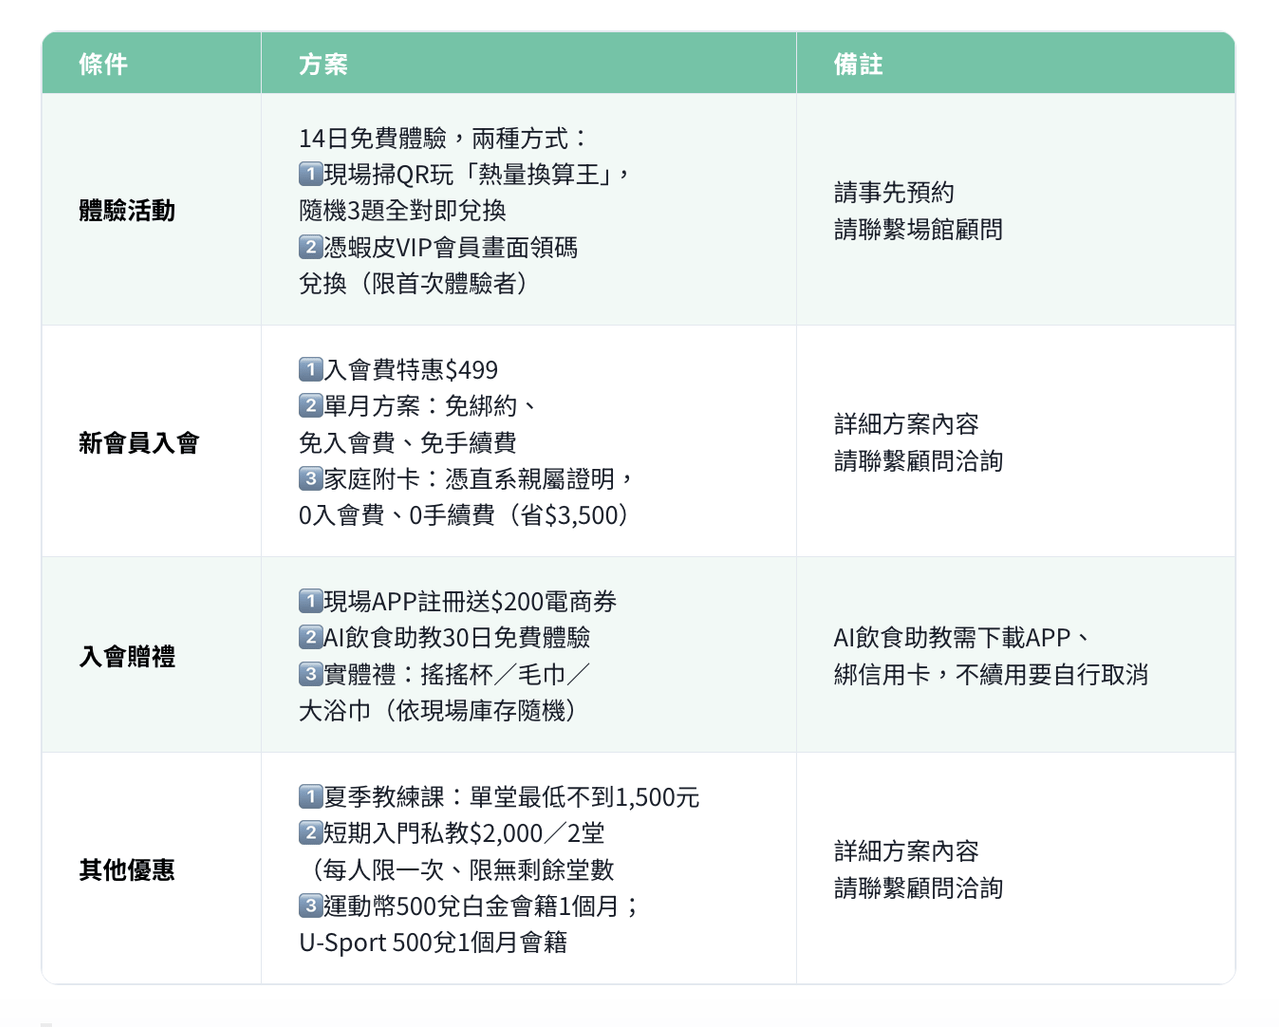Click the 備註 column header
This screenshot has width=1279, height=1027.
1015,64
